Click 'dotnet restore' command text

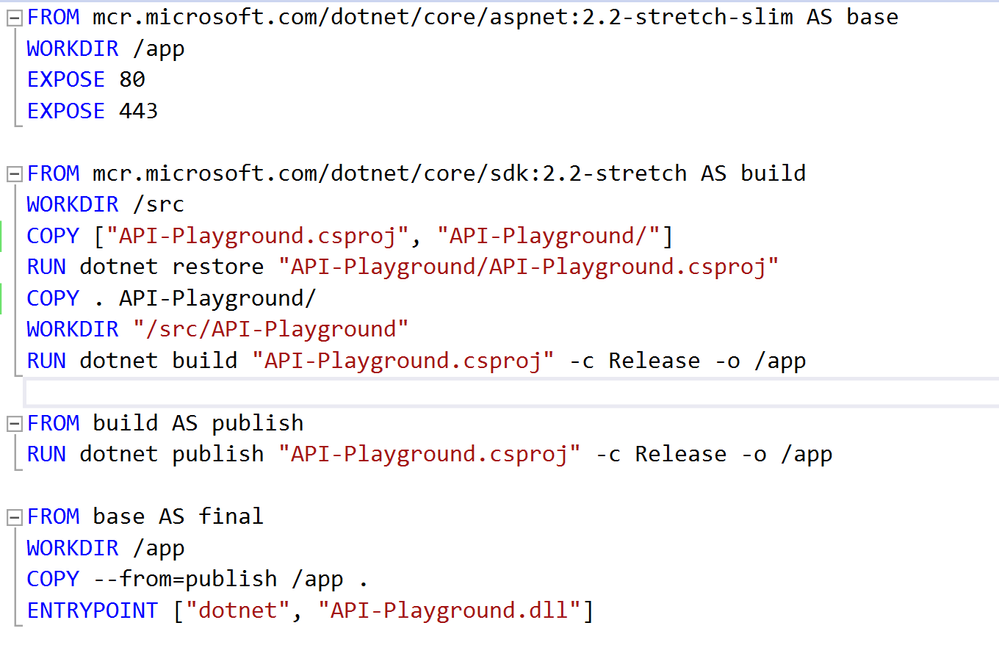(x=172, y=267)
